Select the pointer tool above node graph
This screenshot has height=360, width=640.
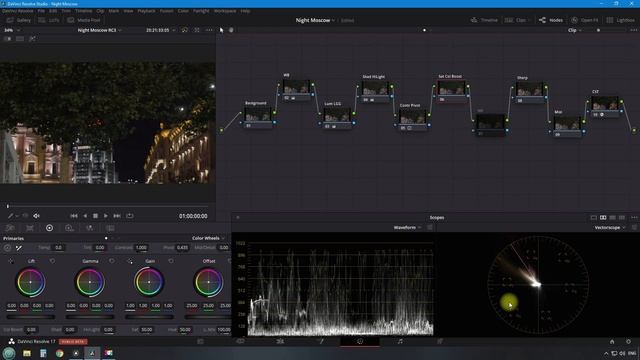[x=221, y=30]
